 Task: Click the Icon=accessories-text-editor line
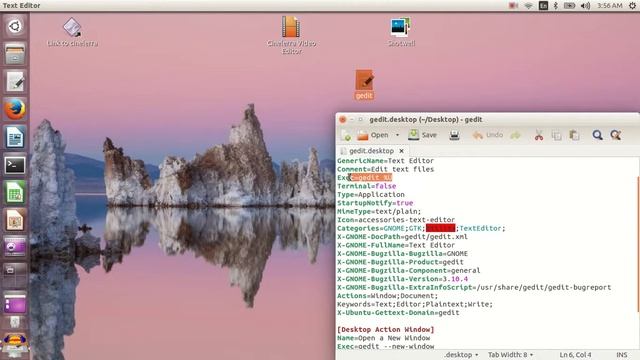396,220
